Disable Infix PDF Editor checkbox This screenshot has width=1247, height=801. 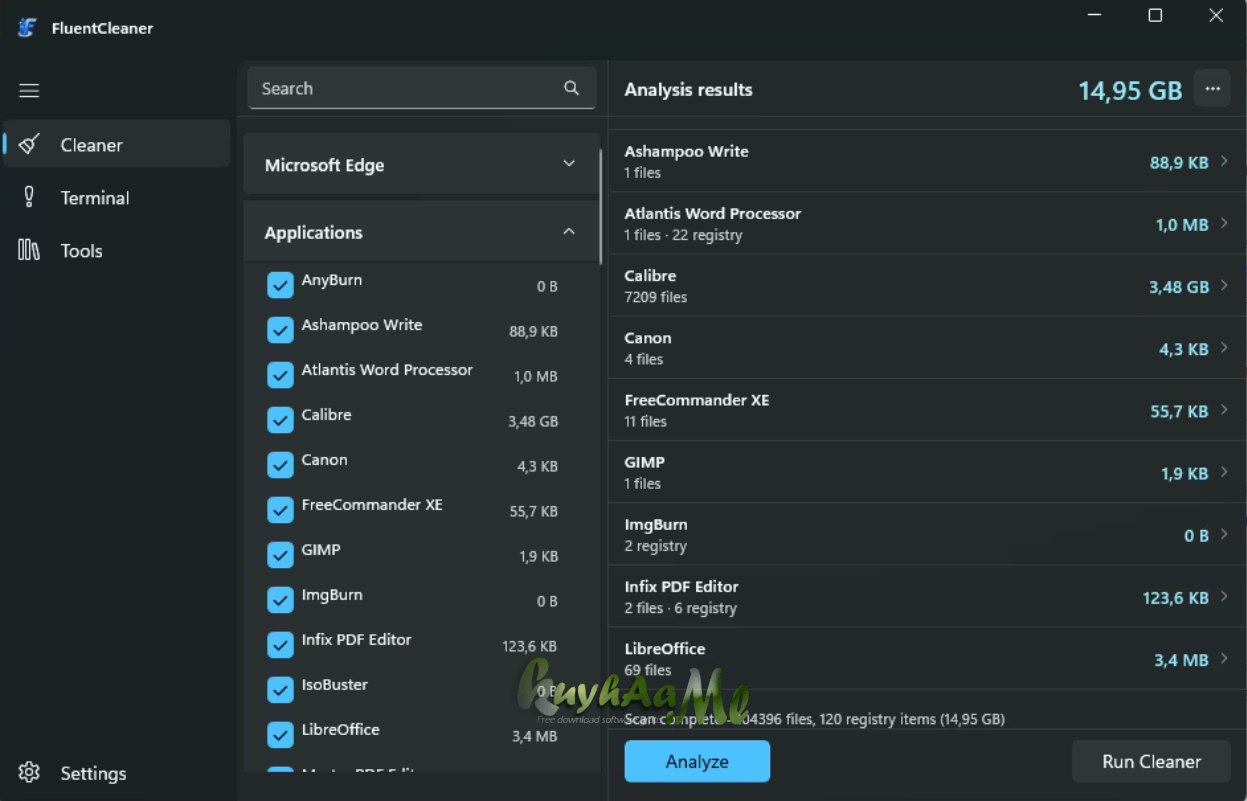[x=280, y=645]
